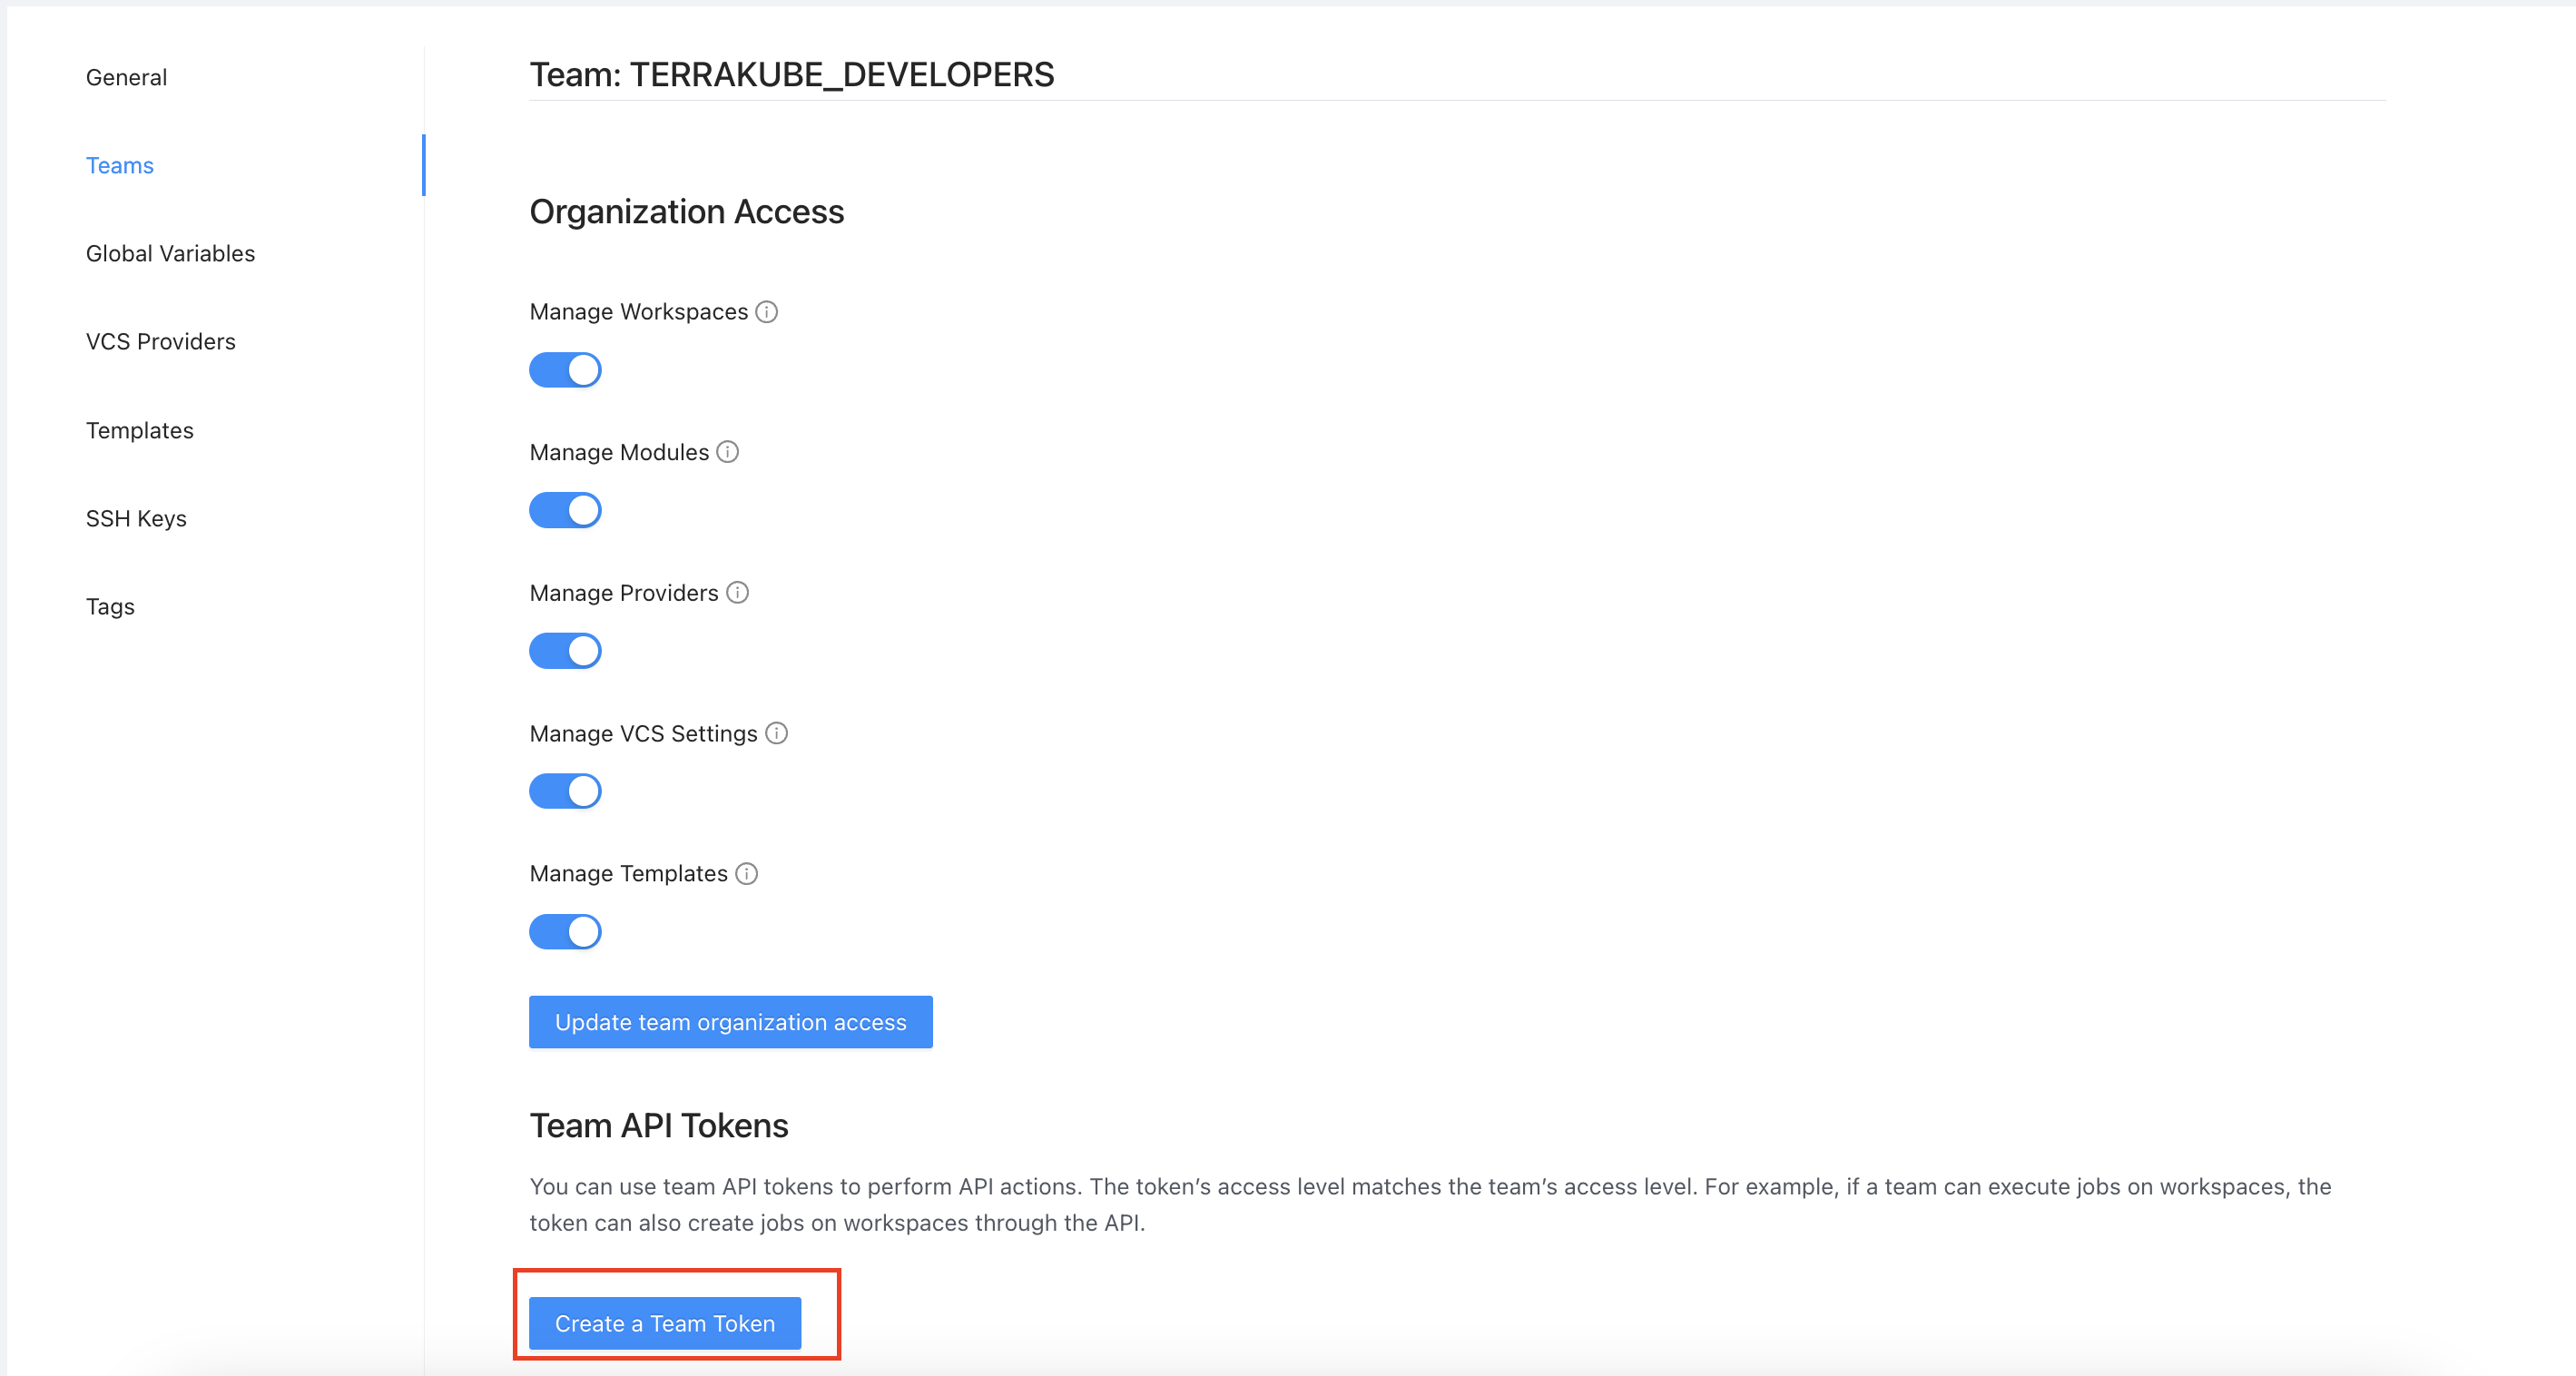
Task: Disable the Manage Workspaces toggle
Action: (565, 370)
